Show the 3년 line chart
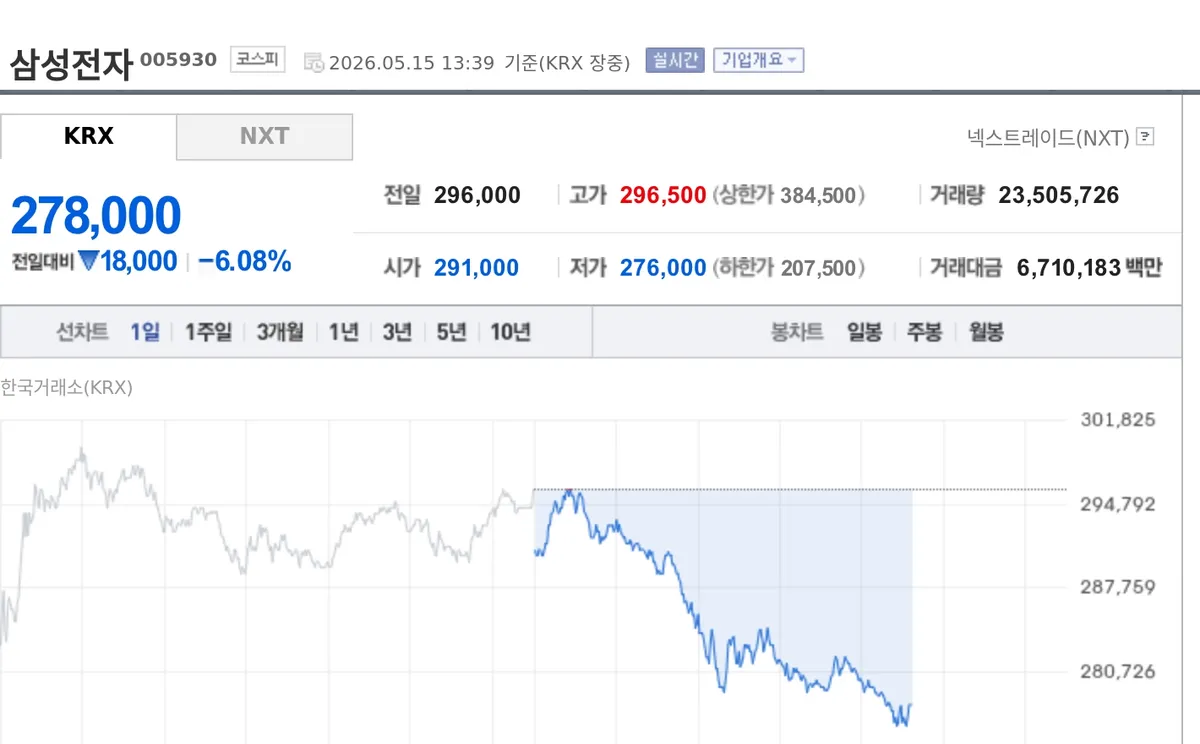The width and height of the screenshot is (1200, 744). pos(397,332)
